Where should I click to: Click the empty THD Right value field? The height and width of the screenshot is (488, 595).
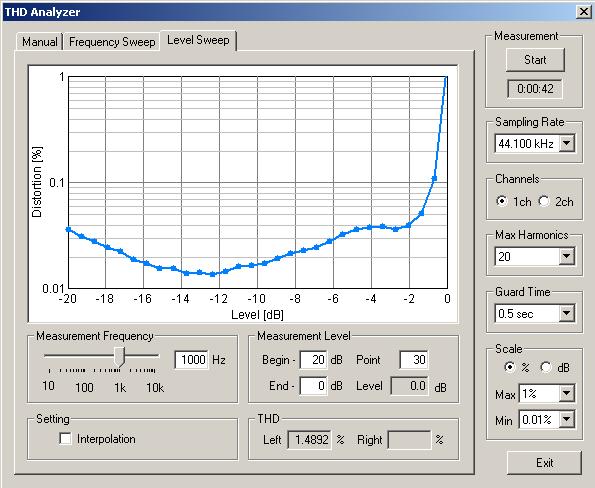(409, 440)
